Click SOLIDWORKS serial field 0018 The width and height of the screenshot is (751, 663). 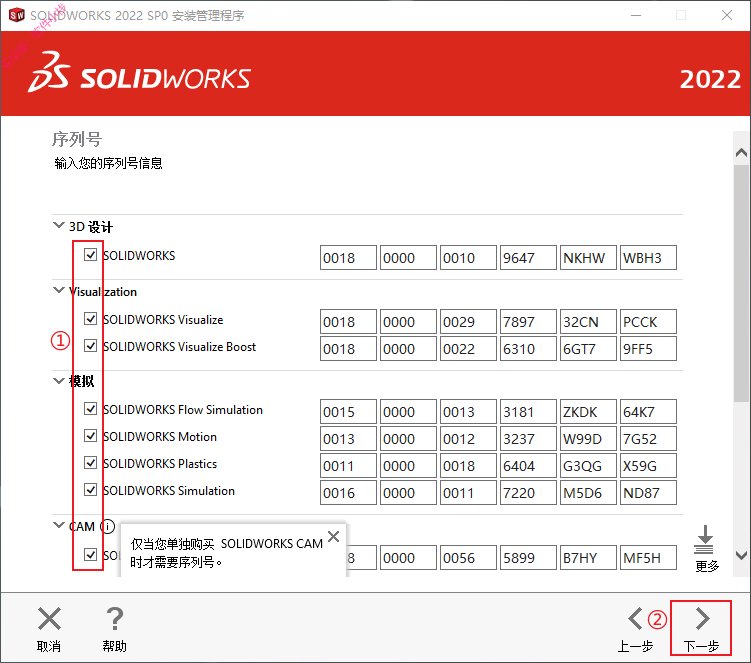[348, 258]
